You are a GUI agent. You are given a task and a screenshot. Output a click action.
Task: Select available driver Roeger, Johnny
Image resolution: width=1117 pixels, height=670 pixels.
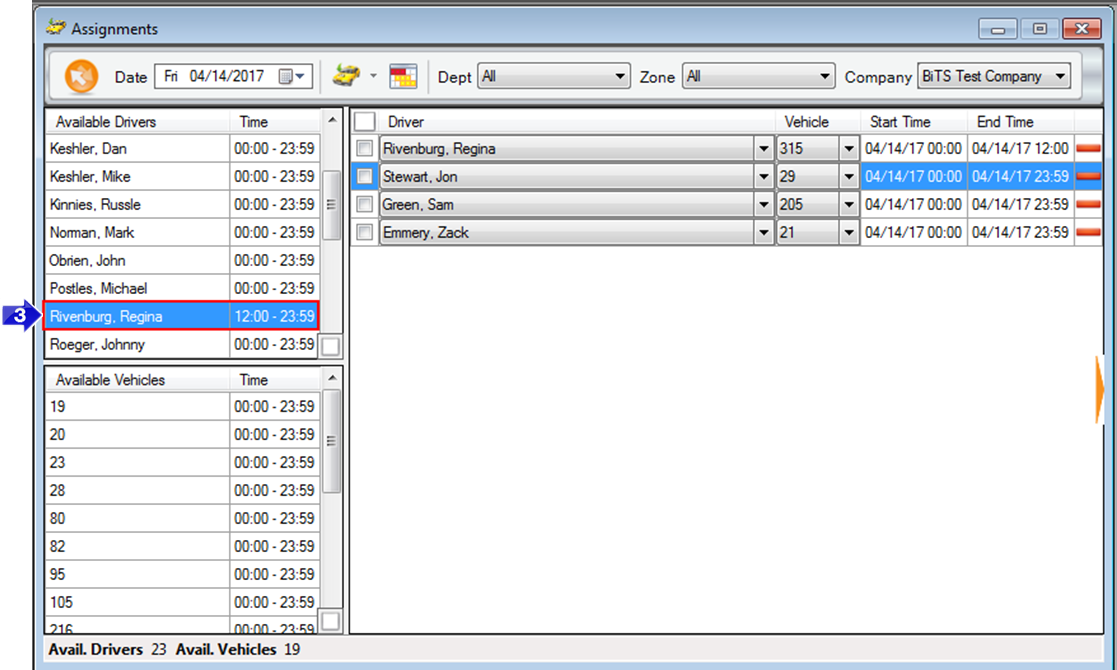(x=182, y=345)
